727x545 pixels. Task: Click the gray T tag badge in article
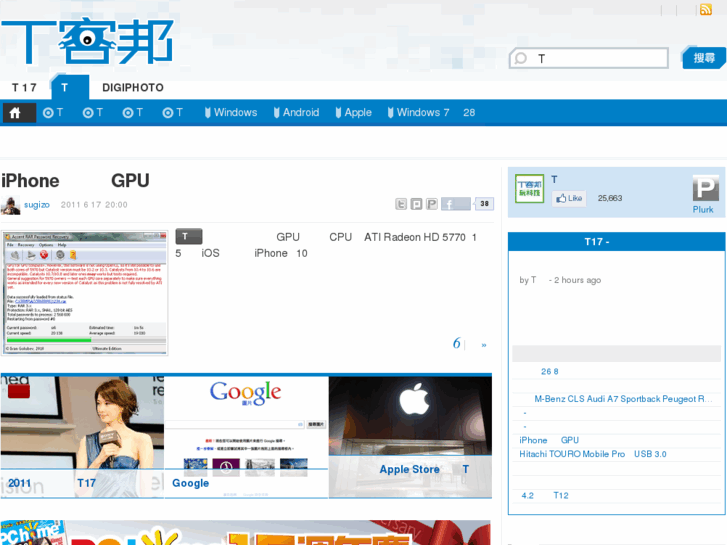189,237
